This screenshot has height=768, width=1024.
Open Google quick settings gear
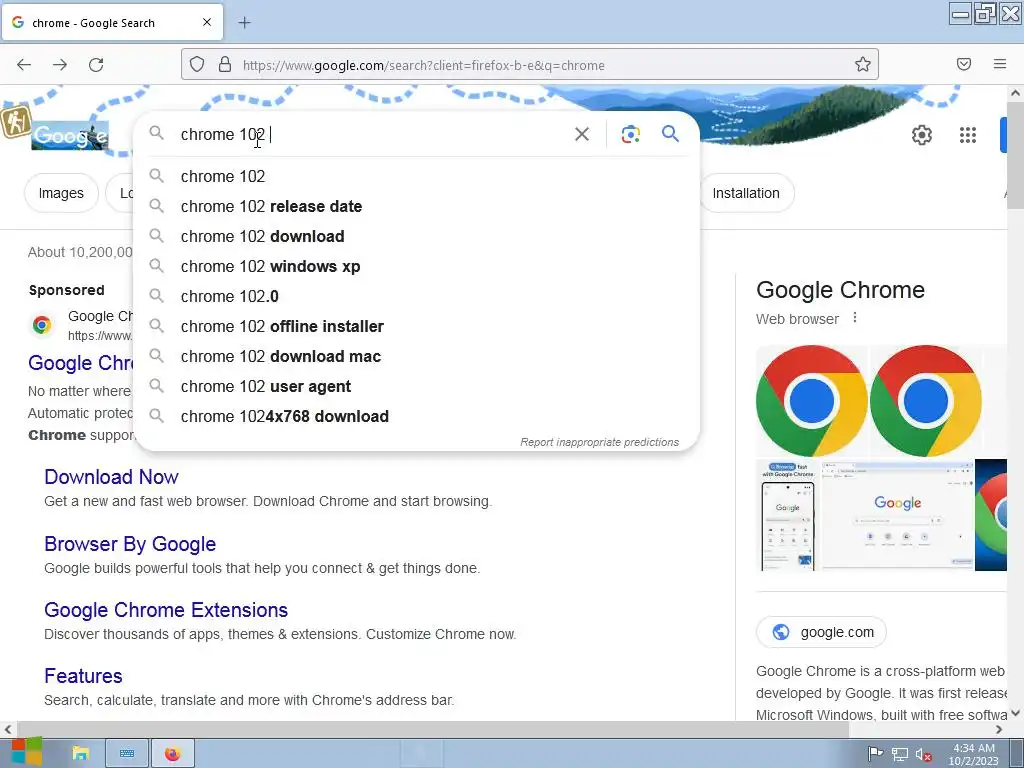[x=921, y=135]
